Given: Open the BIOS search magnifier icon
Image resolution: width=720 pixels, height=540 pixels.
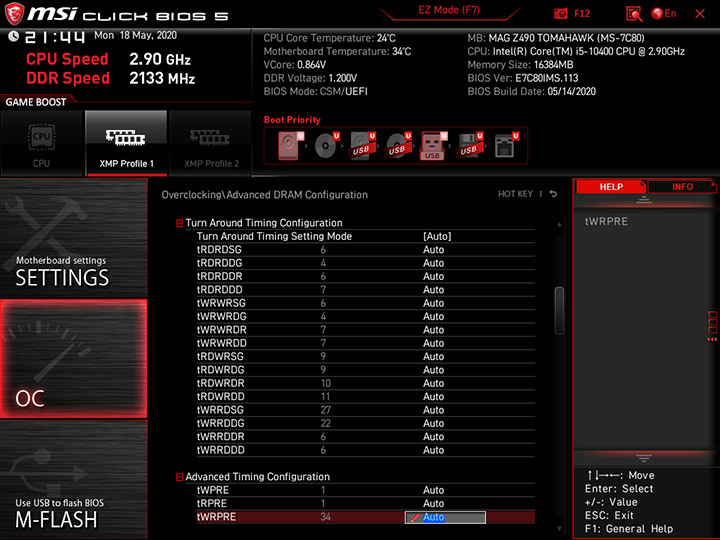Looking at the screenshot, I should (x=634, y=14).
